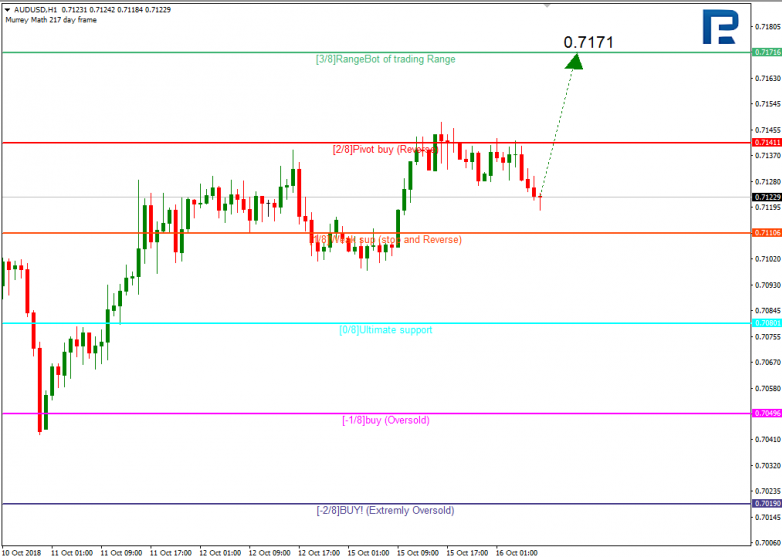
Task: Click the 'Murrey Math 217 day frame' indicator label
Action: (x=51, y=20)
